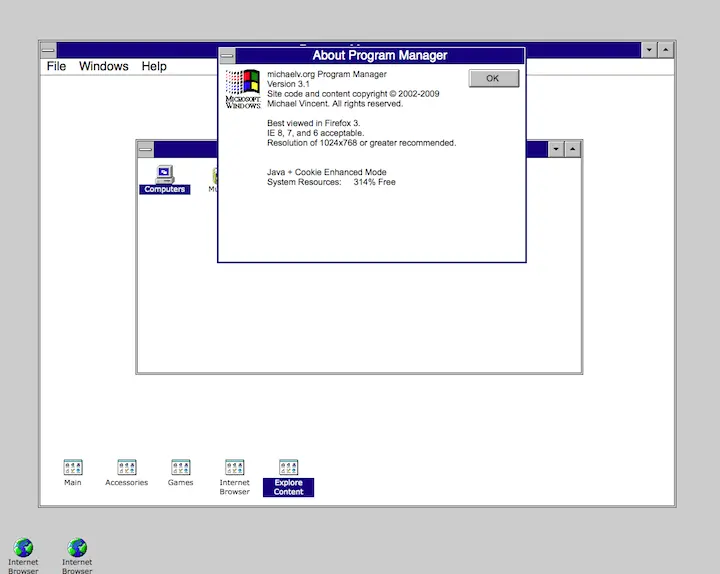This screenshot has height=574, width=720.
Task: Open the inner group window's control menu box
Action: [146, 149]
